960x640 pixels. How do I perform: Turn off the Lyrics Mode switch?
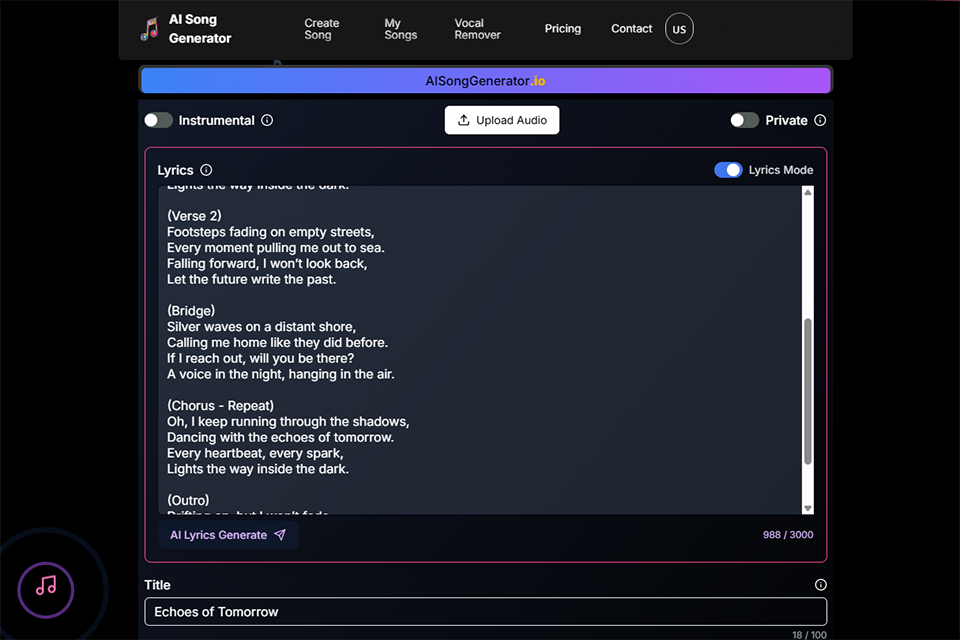[728, 170]
